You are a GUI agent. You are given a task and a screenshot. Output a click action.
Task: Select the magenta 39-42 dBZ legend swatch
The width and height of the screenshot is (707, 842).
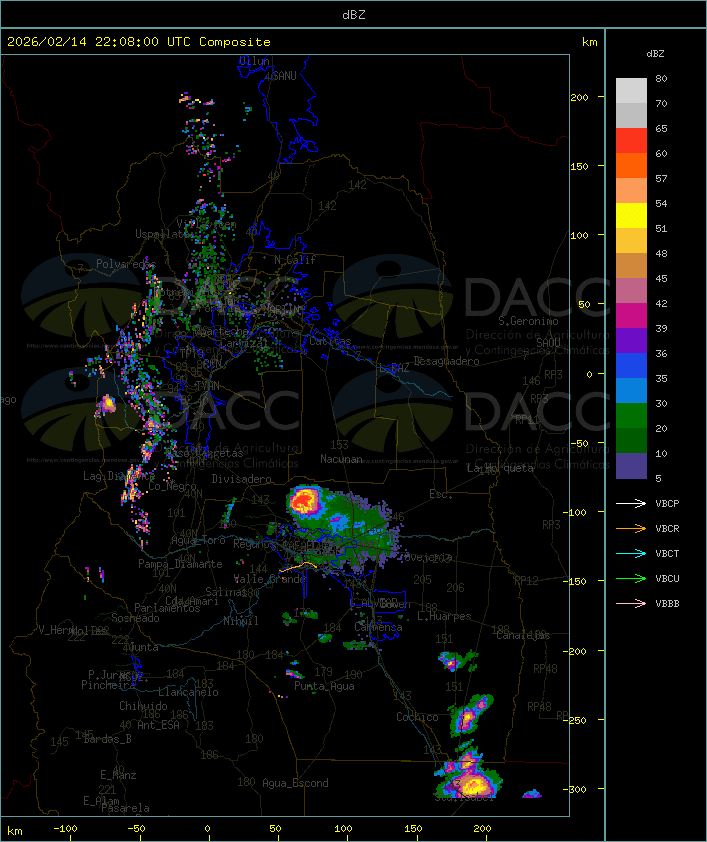coord(631,315)
